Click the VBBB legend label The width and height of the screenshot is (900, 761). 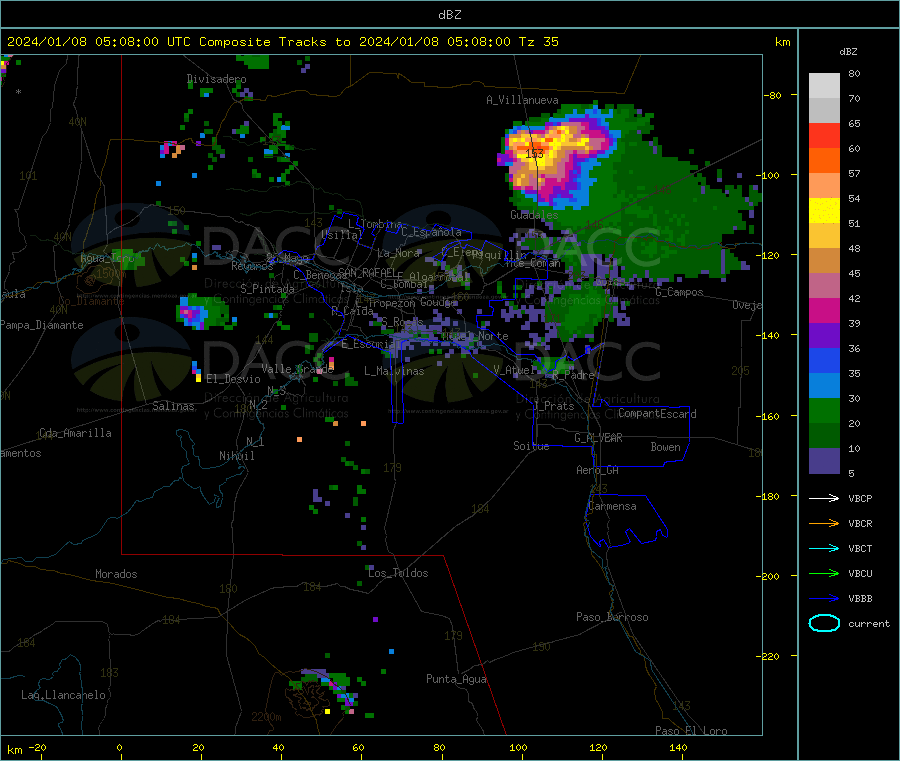click(x=860, y=598)
